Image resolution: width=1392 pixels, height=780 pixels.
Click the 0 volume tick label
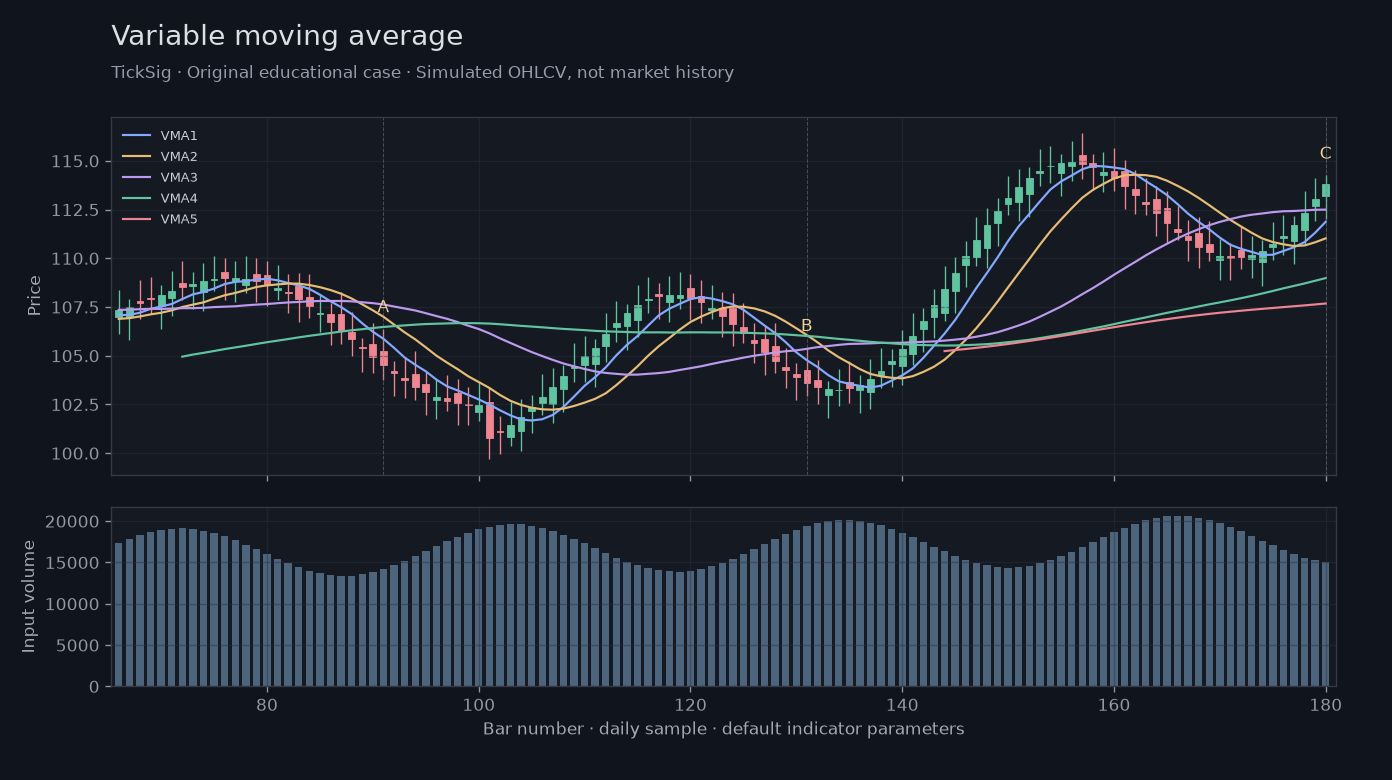pyautogui.click(x=94, y=687)
